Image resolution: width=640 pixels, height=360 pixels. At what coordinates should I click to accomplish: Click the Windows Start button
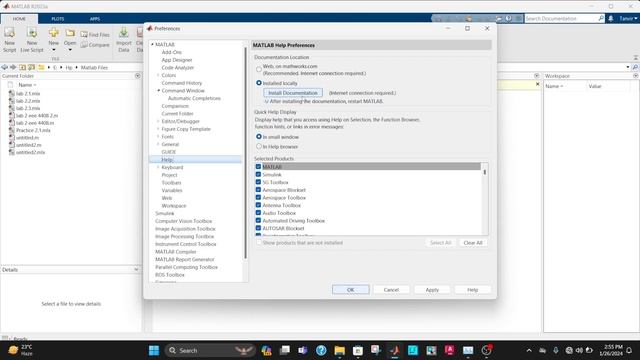(x=154, y=350)
